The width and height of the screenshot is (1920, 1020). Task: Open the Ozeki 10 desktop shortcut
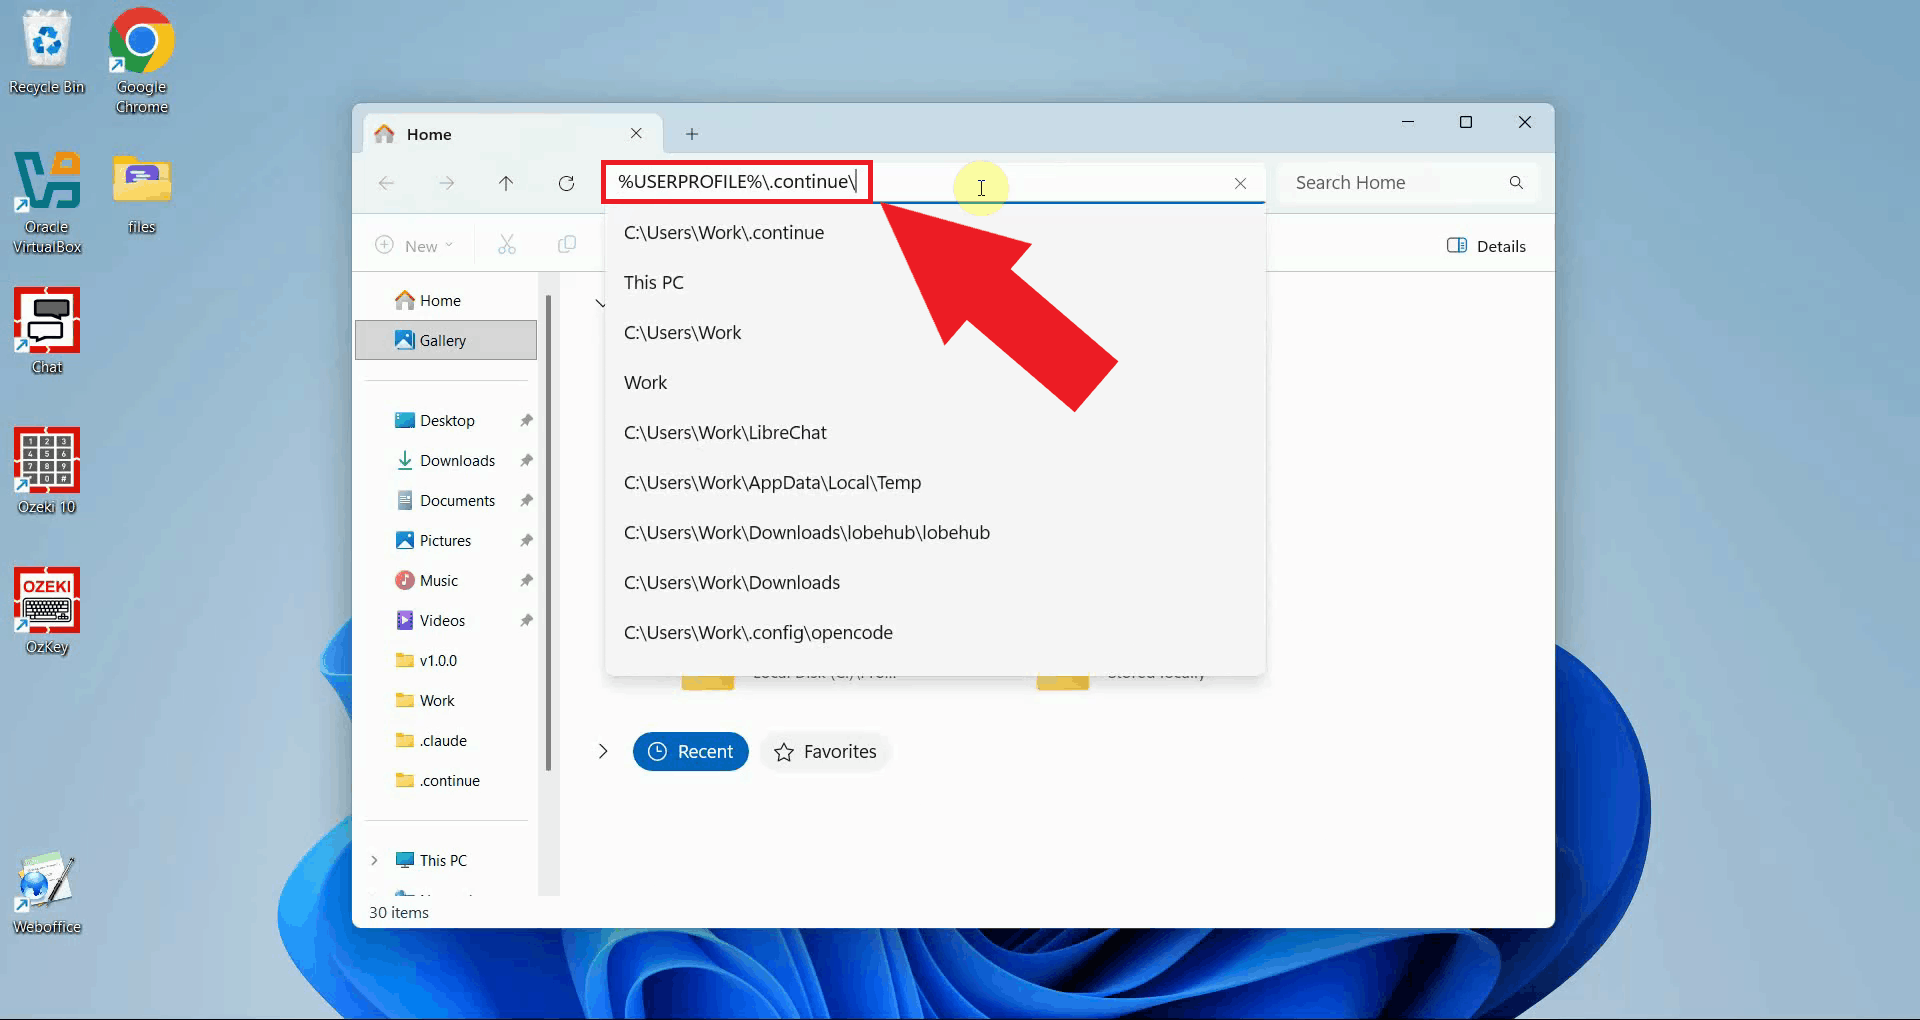[47, 471]
